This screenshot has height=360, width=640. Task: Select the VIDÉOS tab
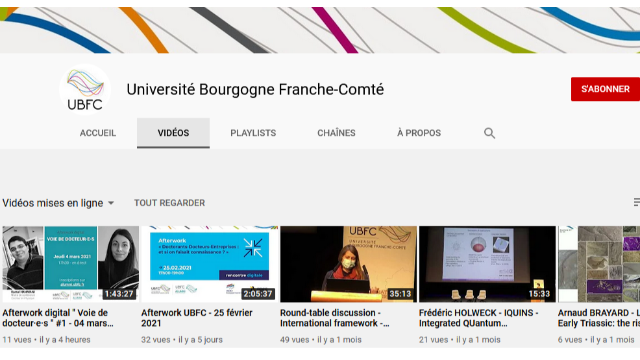(173, 133)
